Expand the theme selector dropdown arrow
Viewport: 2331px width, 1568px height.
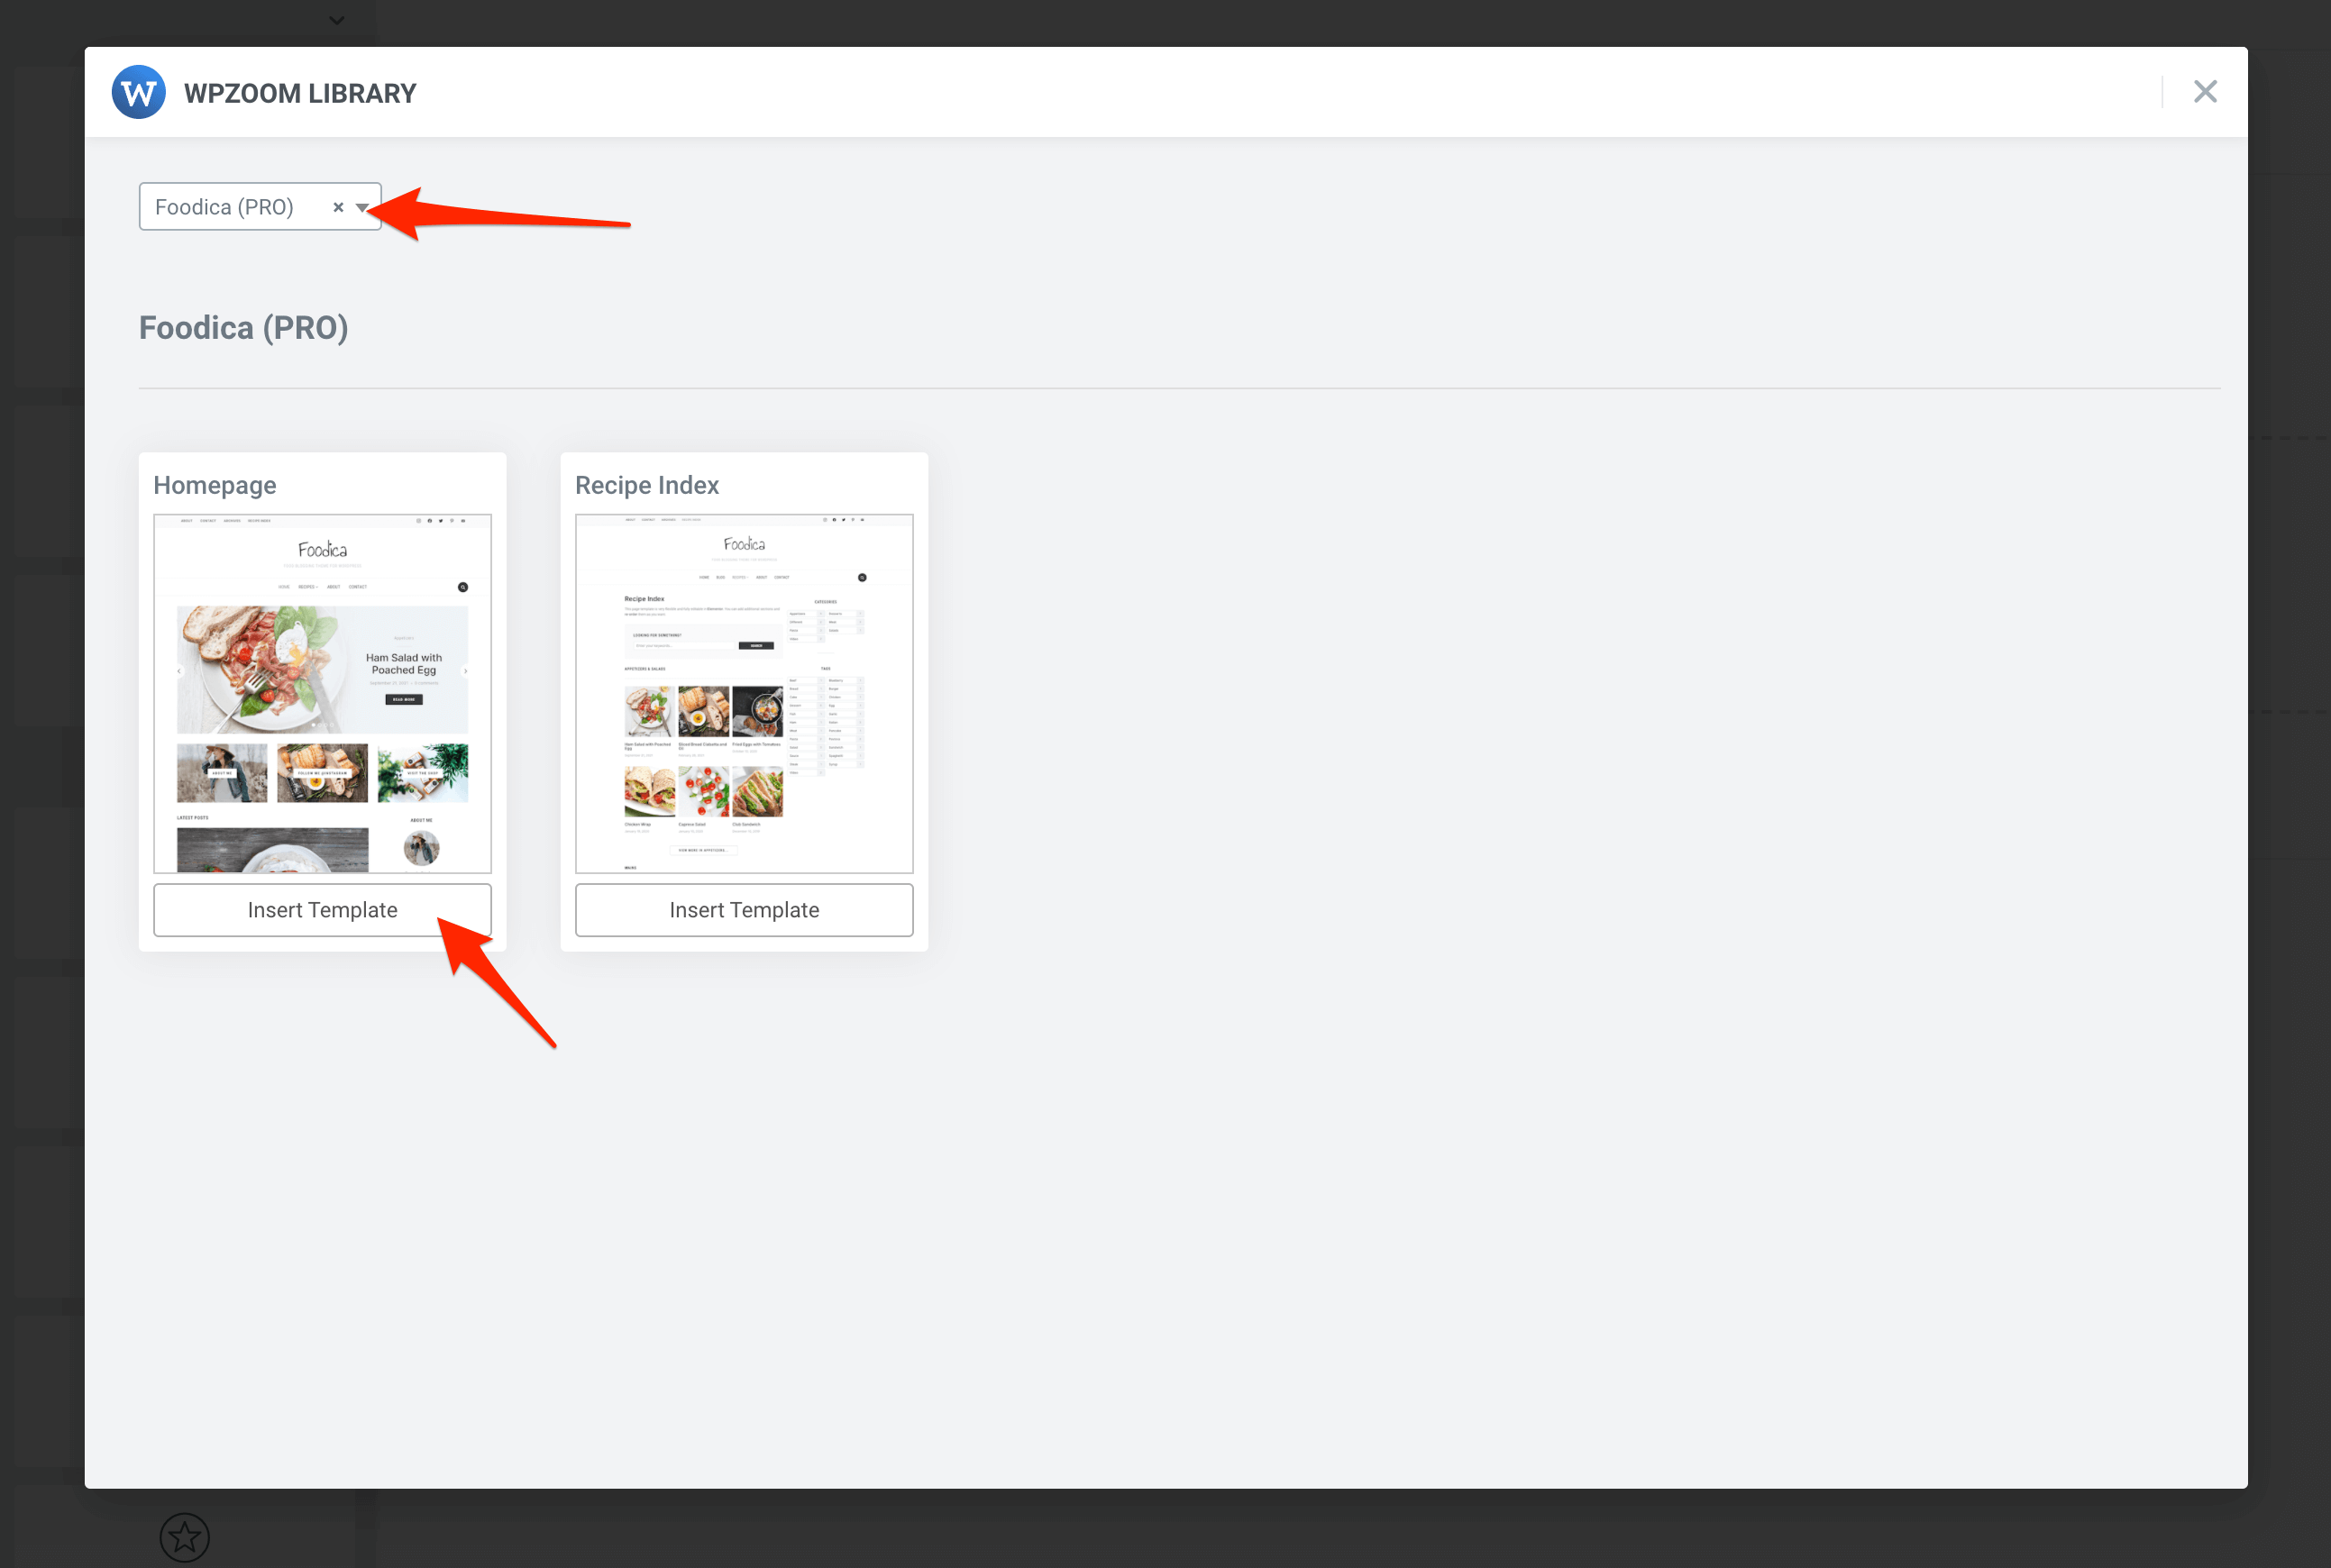point(362,208)
